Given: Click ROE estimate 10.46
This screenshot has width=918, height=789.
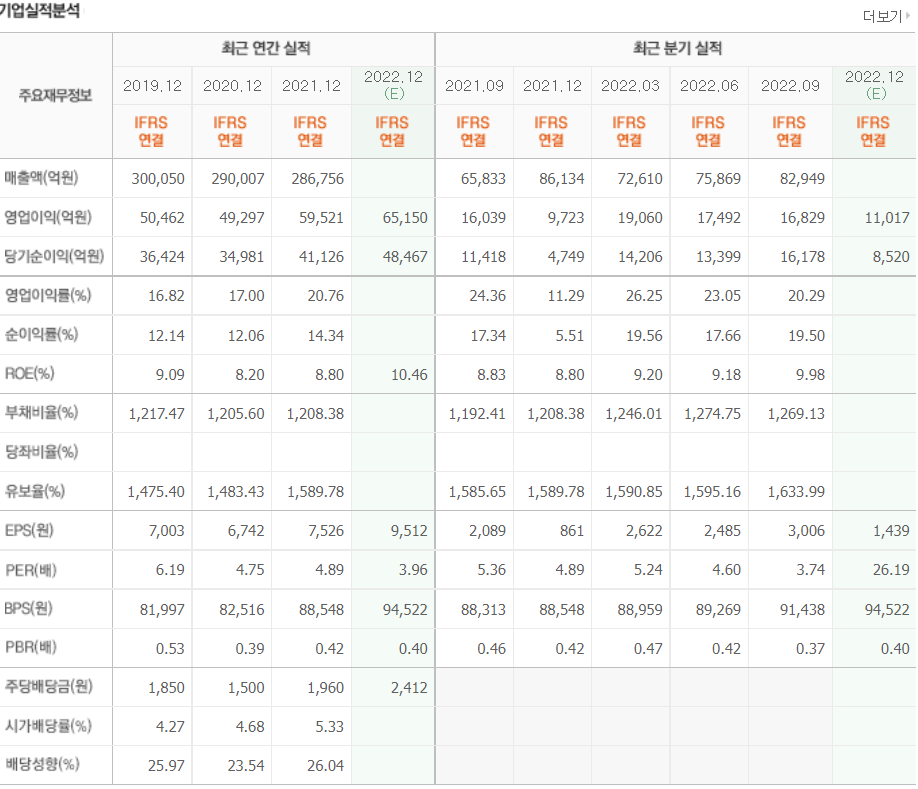Looking at the screenshot, I should [409, 375].
